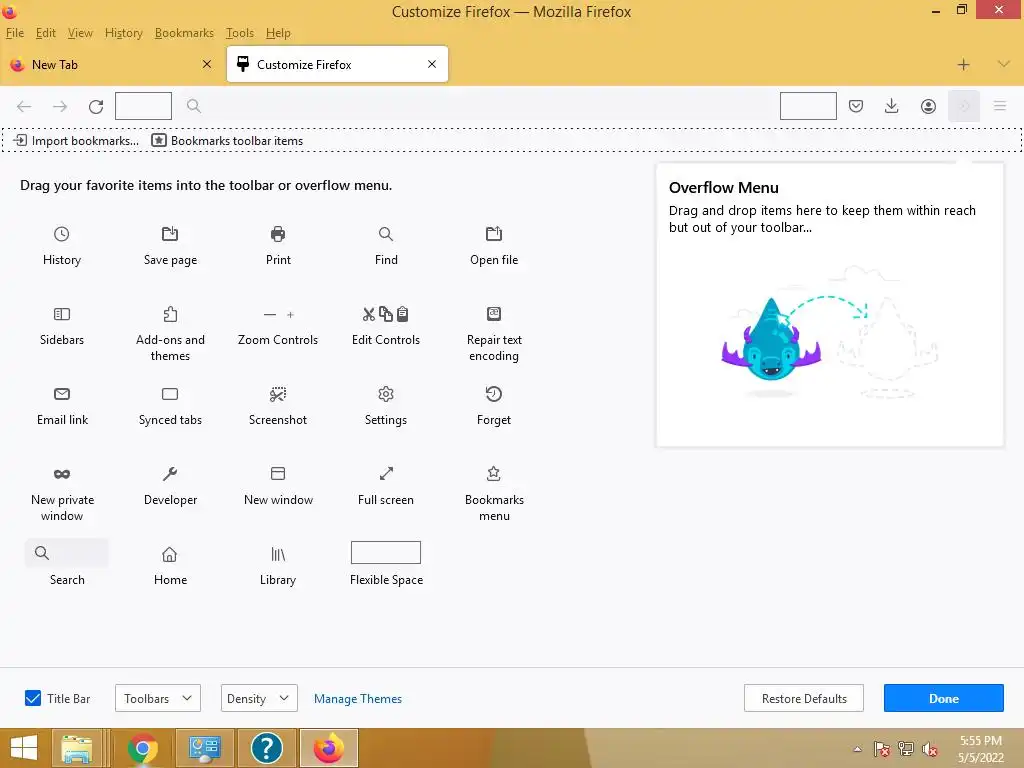
Task: Select the Edit Controls widget
Action: coord(385,314)
